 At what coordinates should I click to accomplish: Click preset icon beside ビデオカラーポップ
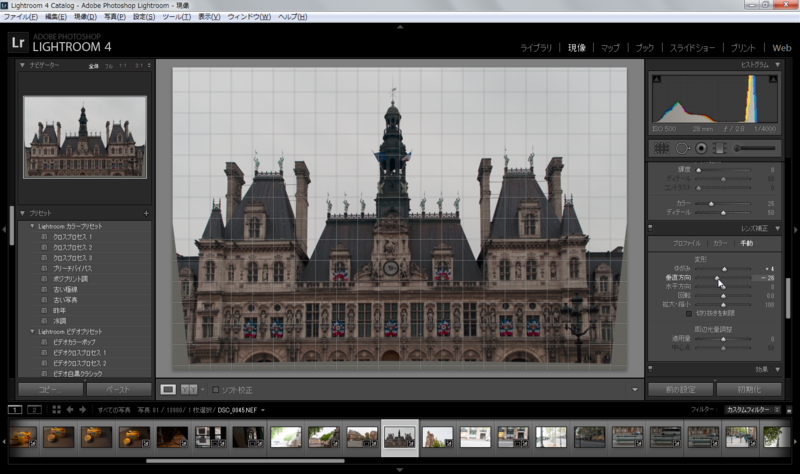[44, 342]
